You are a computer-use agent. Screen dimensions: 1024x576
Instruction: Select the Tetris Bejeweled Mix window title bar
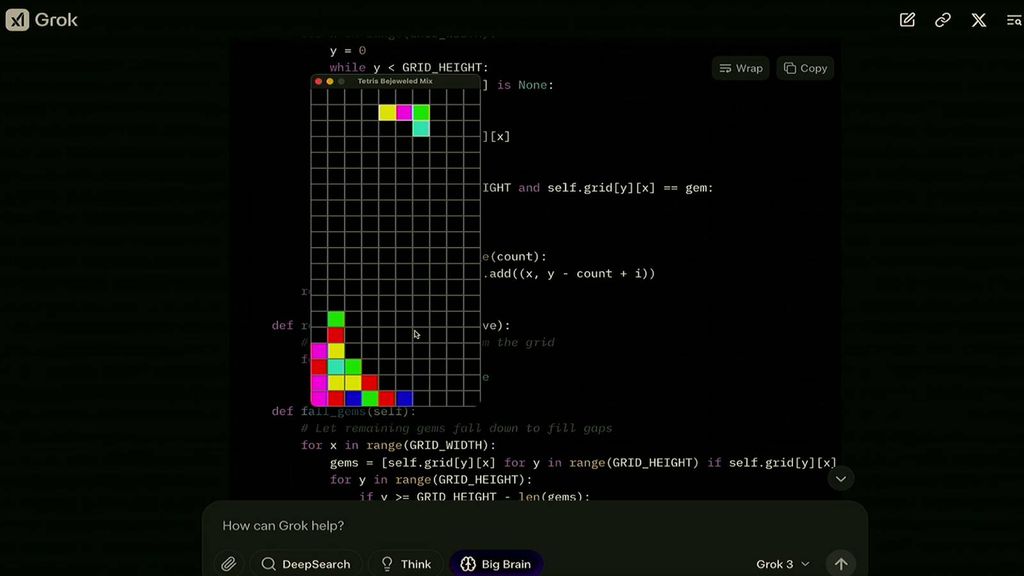(x=394, y=81)
